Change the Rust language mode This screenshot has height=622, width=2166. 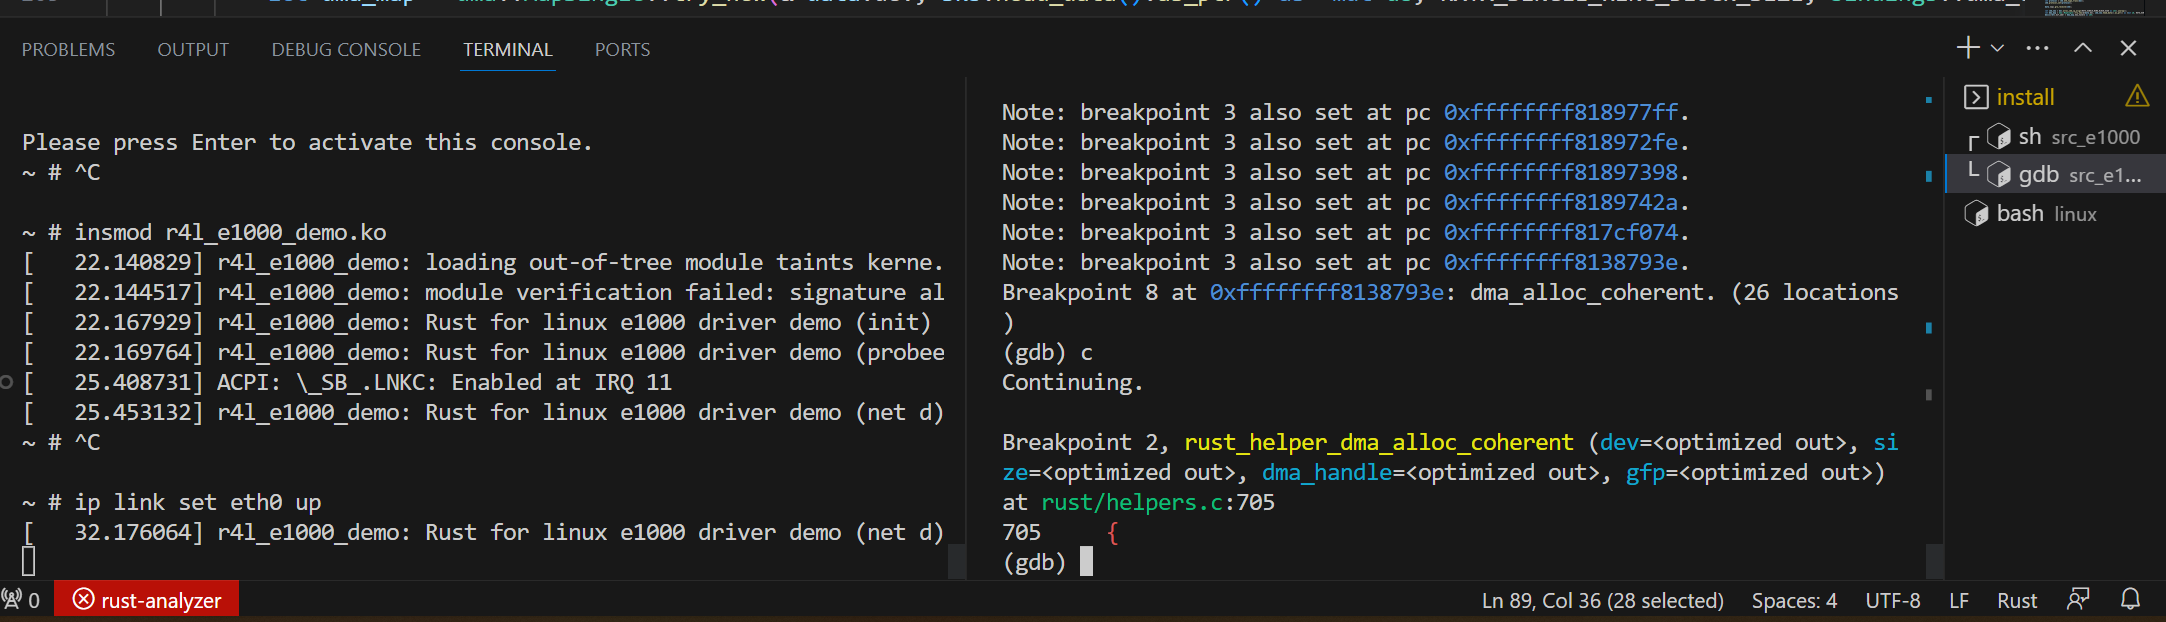tap(2016, 600)
